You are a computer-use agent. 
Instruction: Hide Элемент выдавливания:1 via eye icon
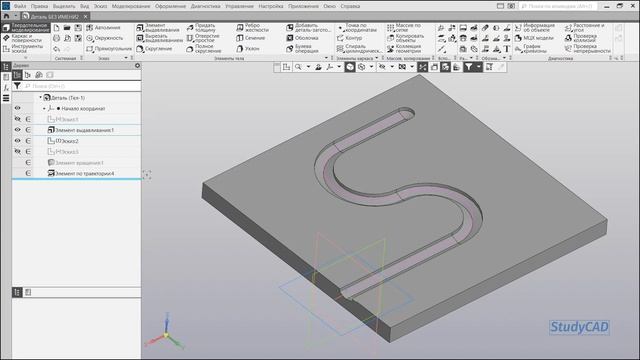click(x=18, y=130)
